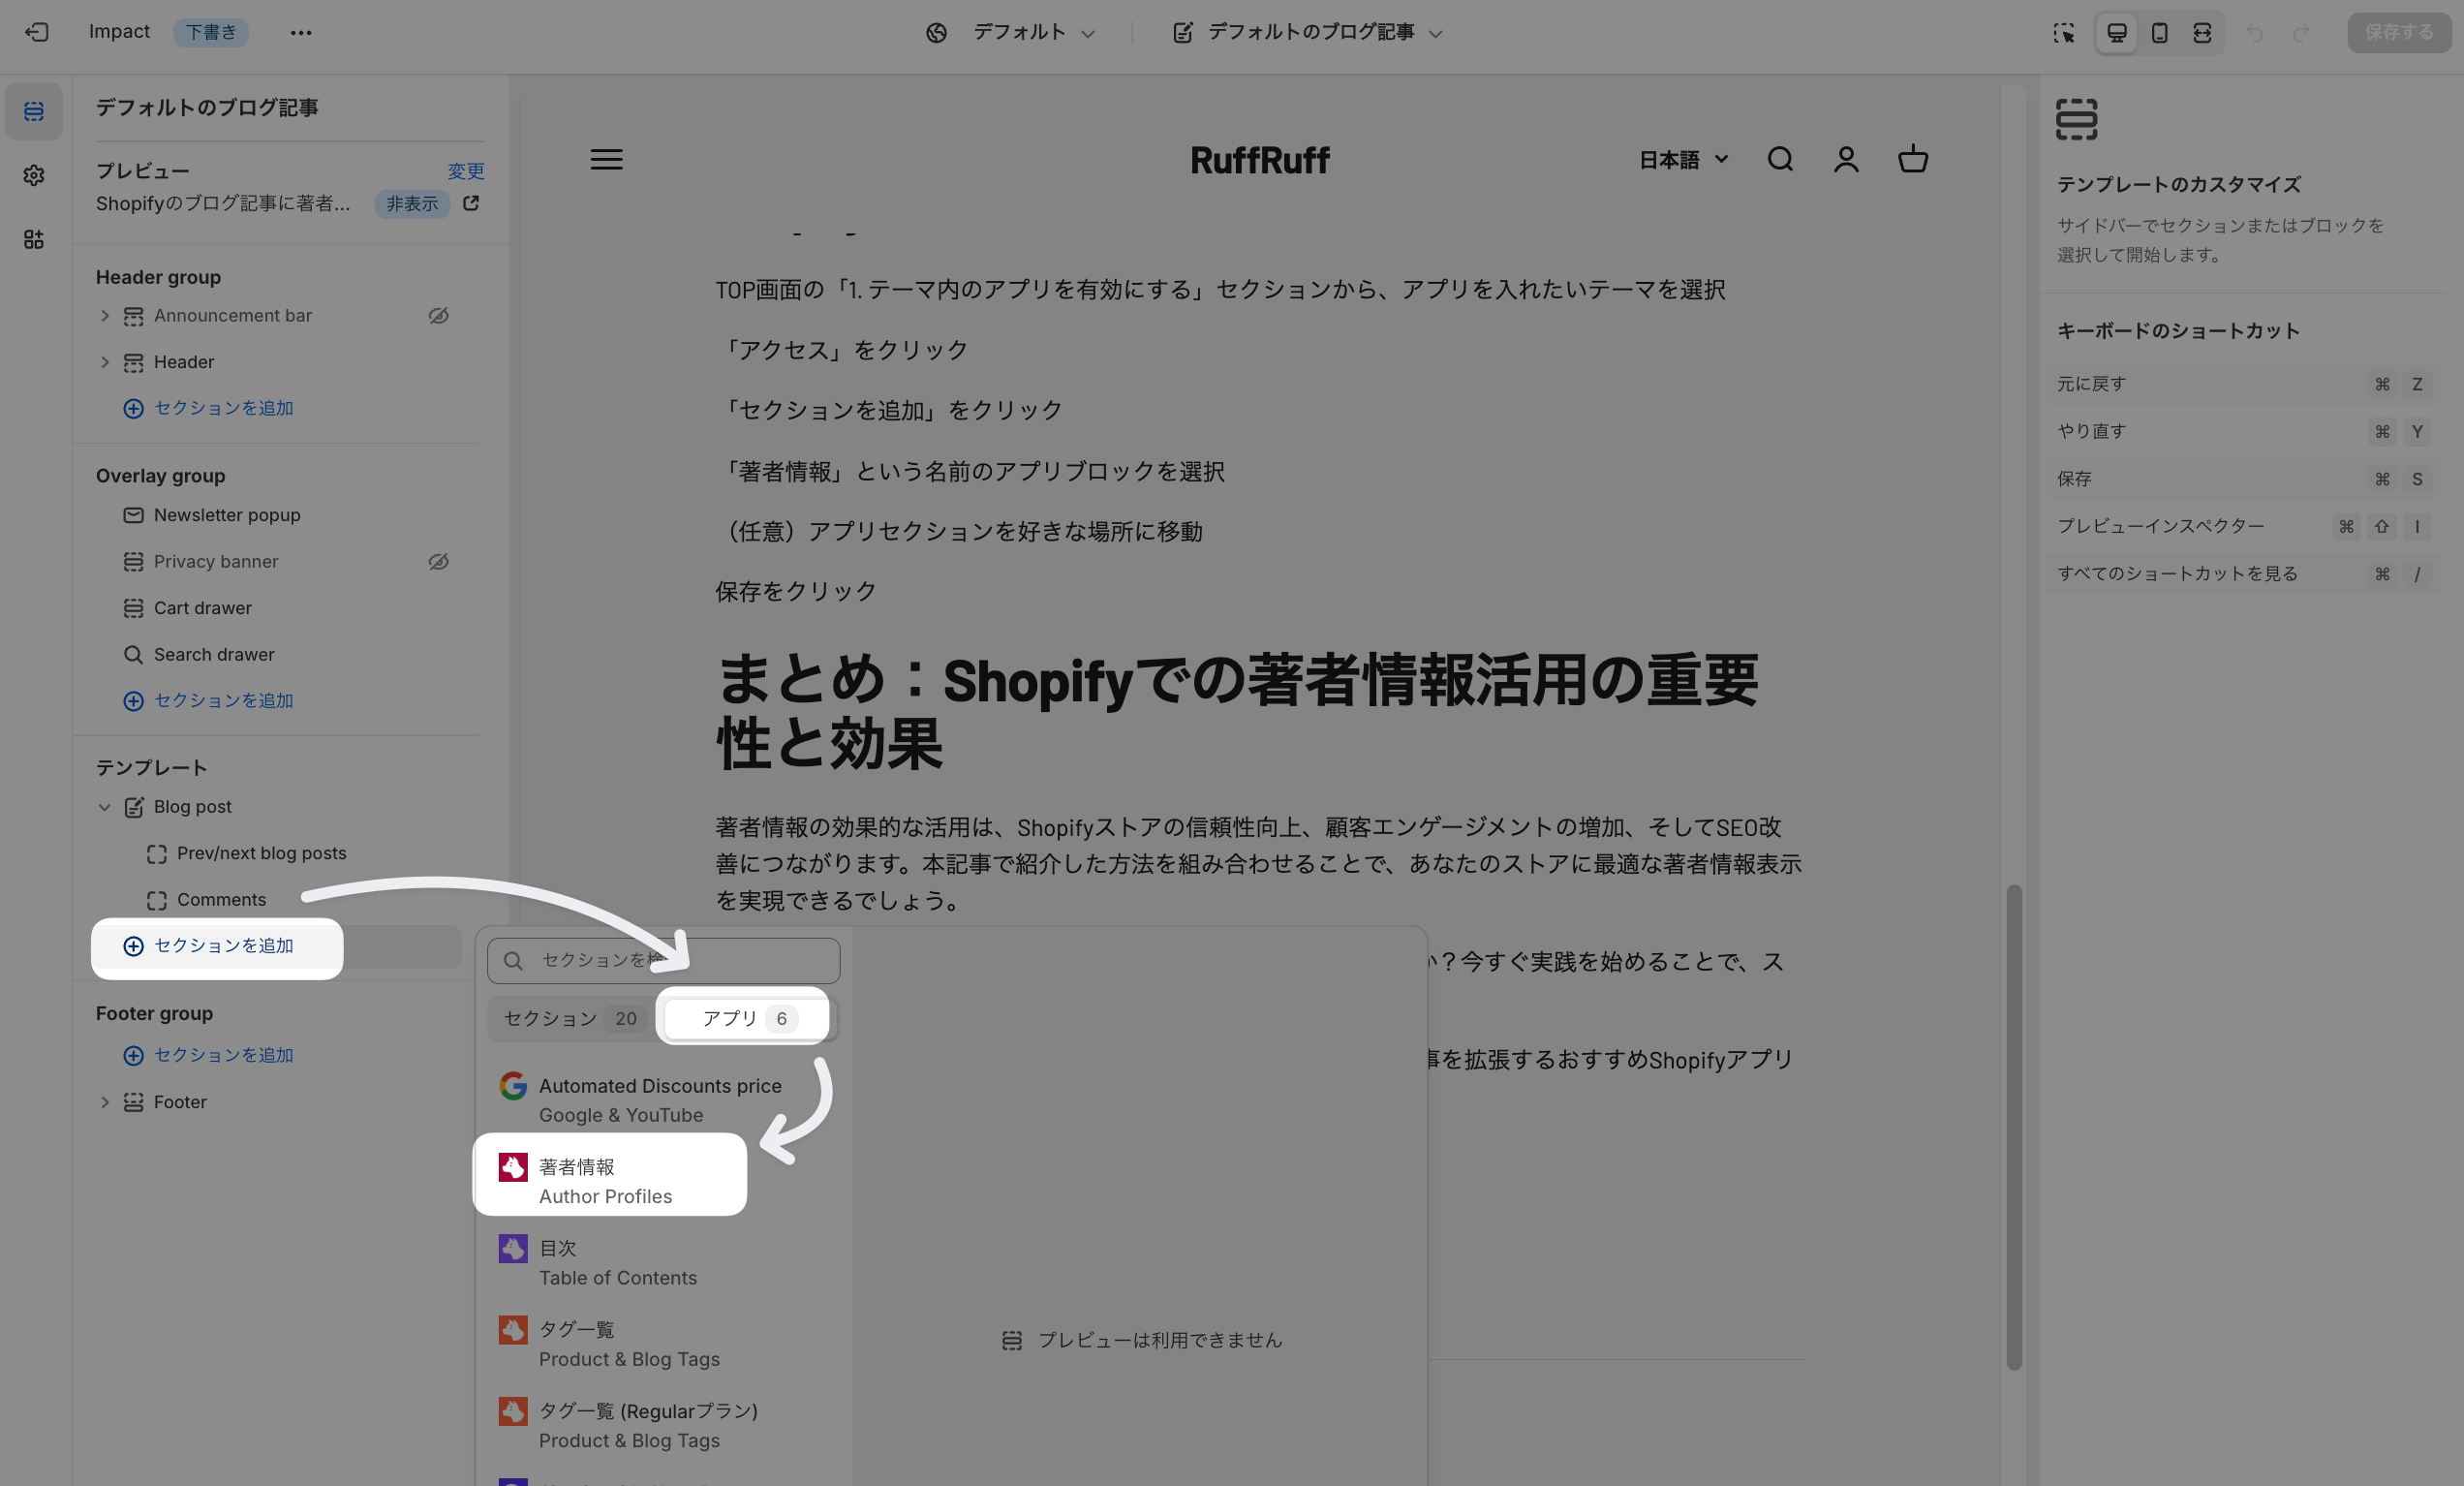Click the 保存する save button
This screenshot has width=2464, height=1486.
pyautogui.click(x=2399, y=33)
